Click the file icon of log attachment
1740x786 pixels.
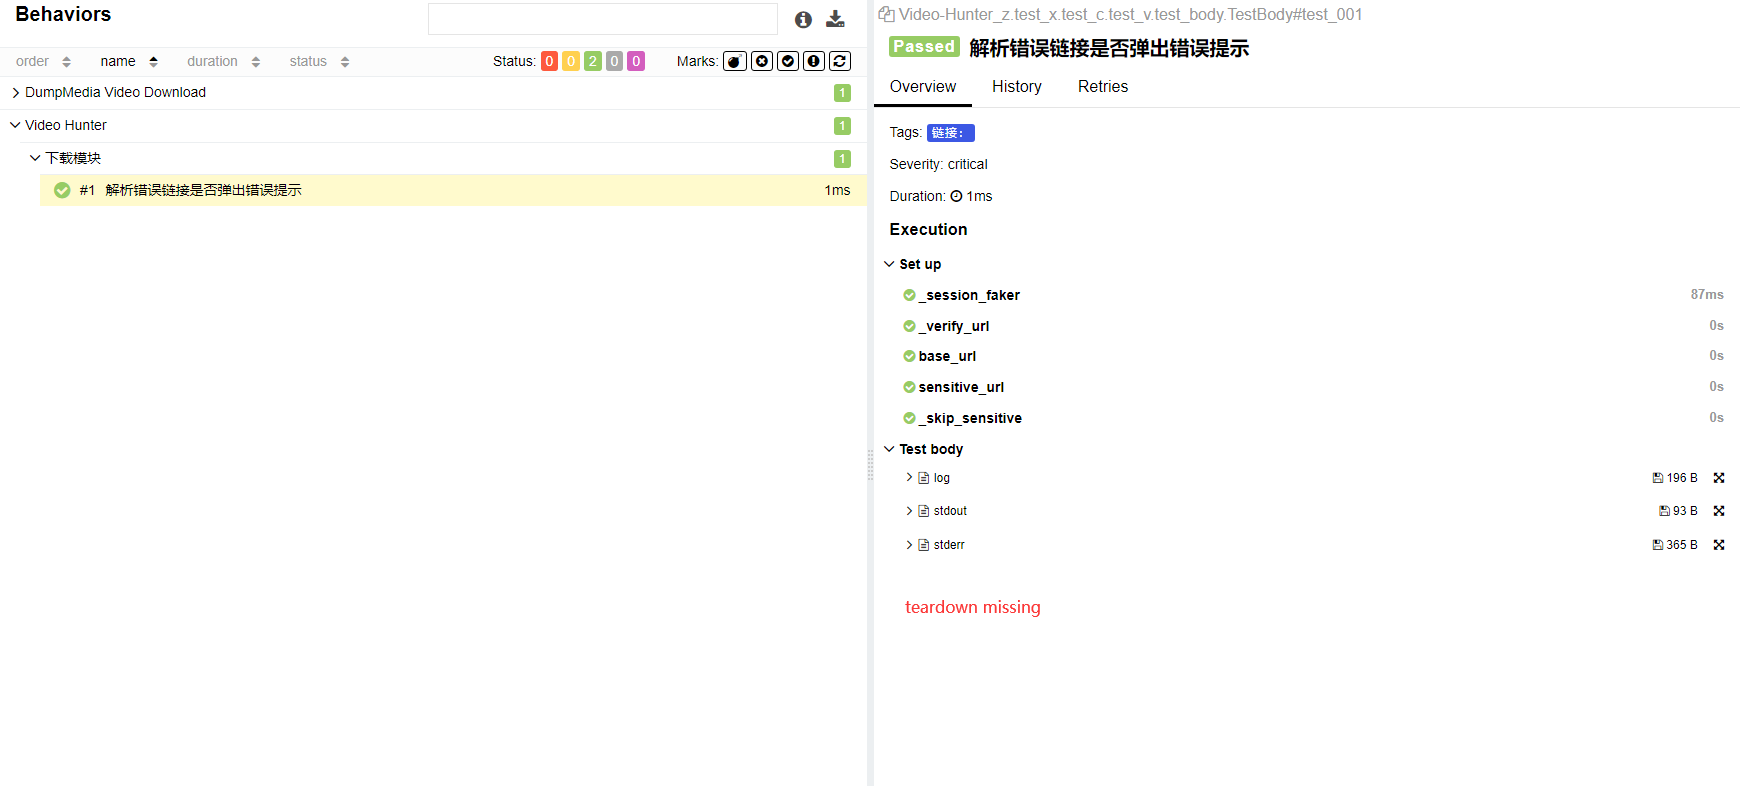coord(924,478)
